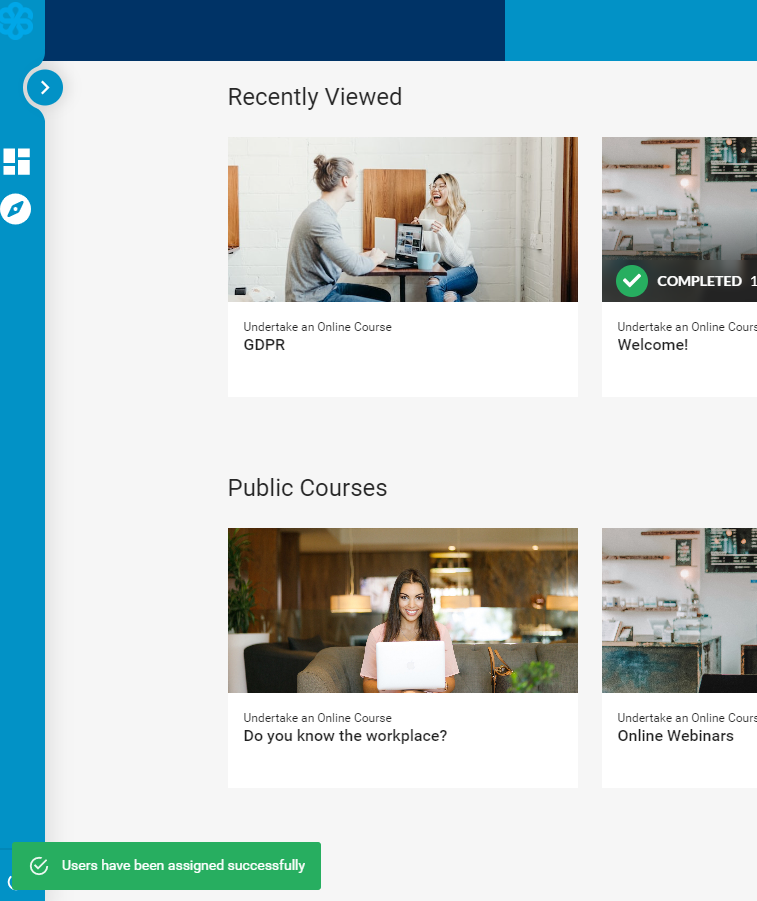Click the 'Users have been assigned successfully' toast
757x901 pixels.
point(183,866)
